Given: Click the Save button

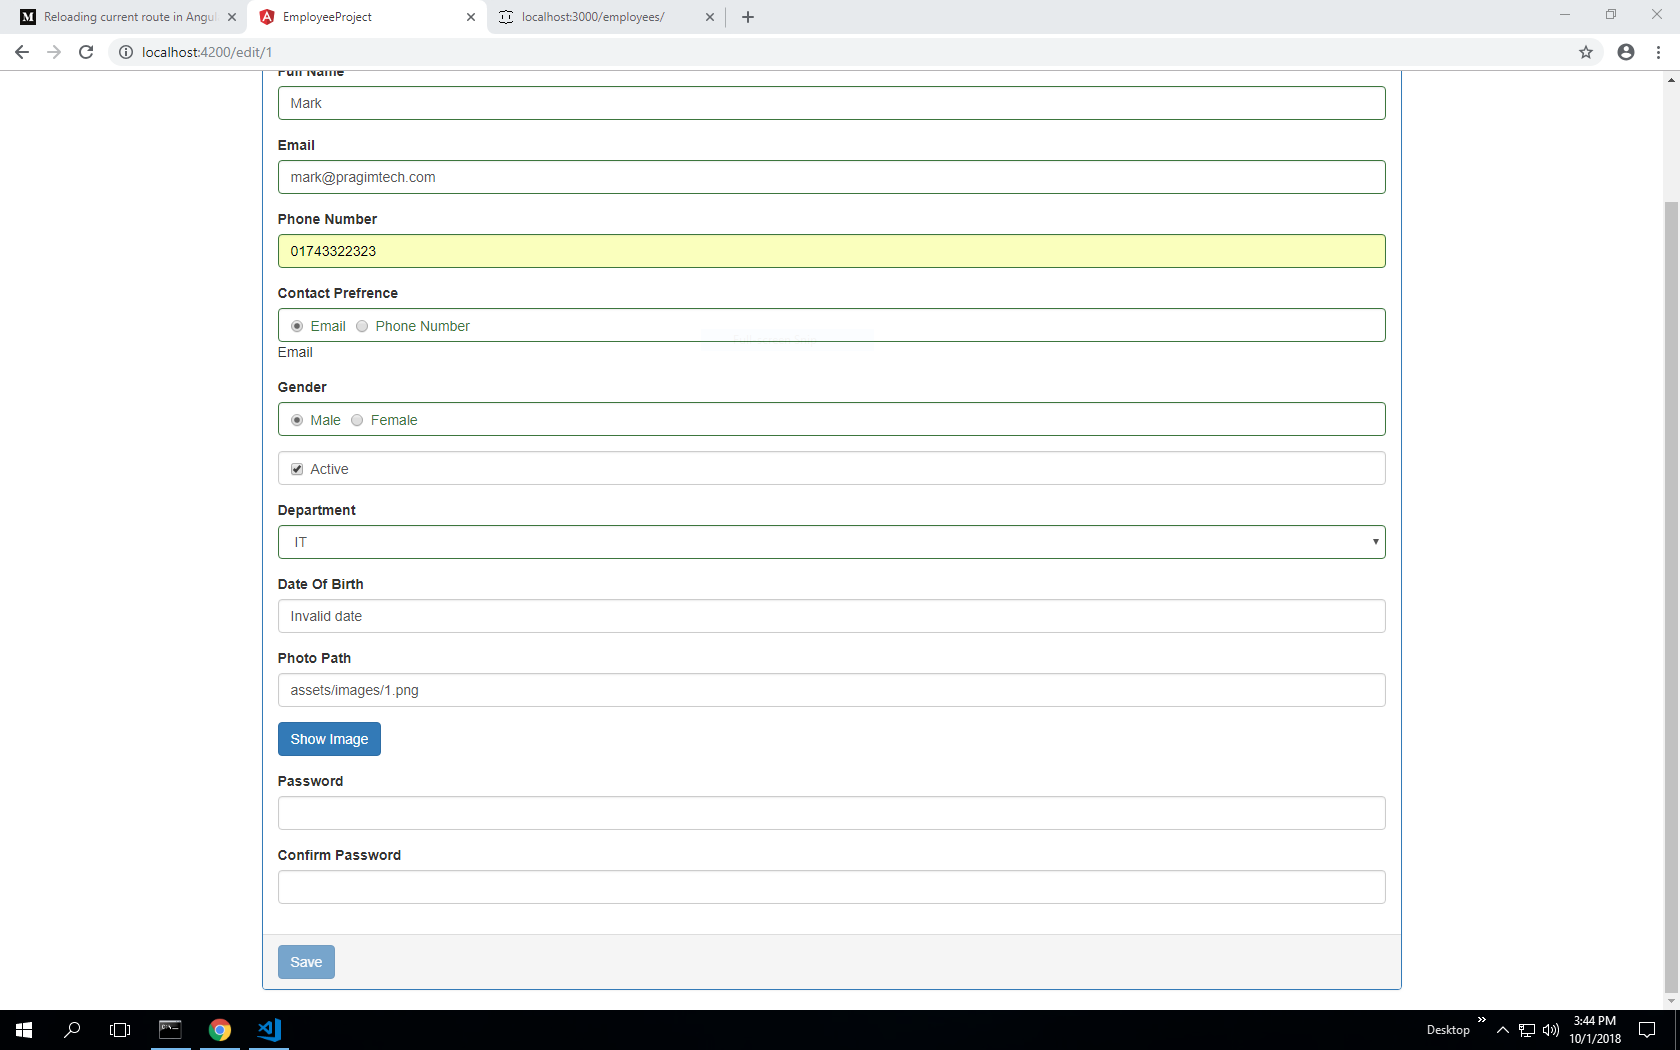Looking at the screenshot, I should 306,962.
